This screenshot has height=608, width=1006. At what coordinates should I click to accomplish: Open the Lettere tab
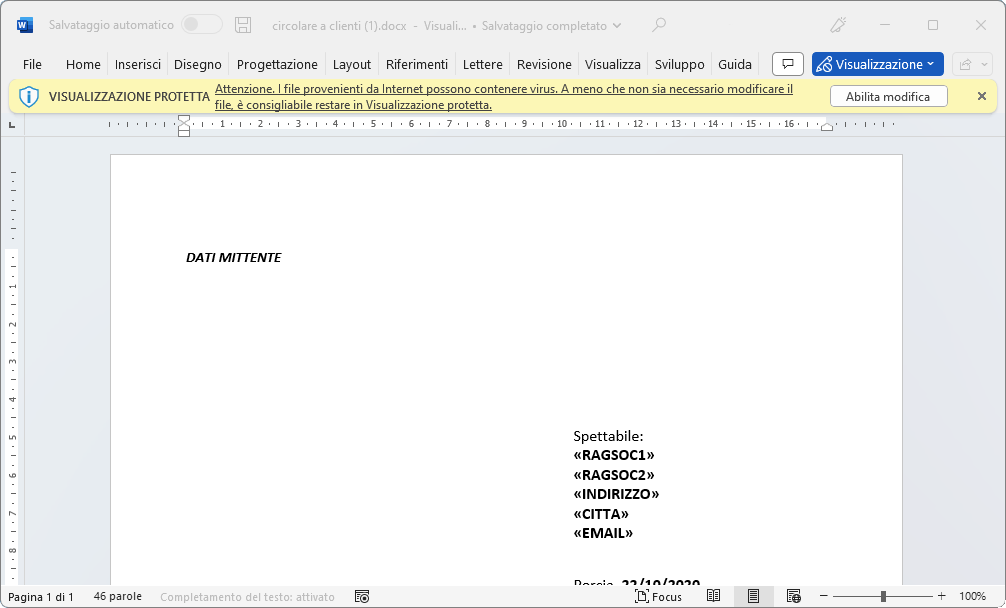(x=482, y=64)
